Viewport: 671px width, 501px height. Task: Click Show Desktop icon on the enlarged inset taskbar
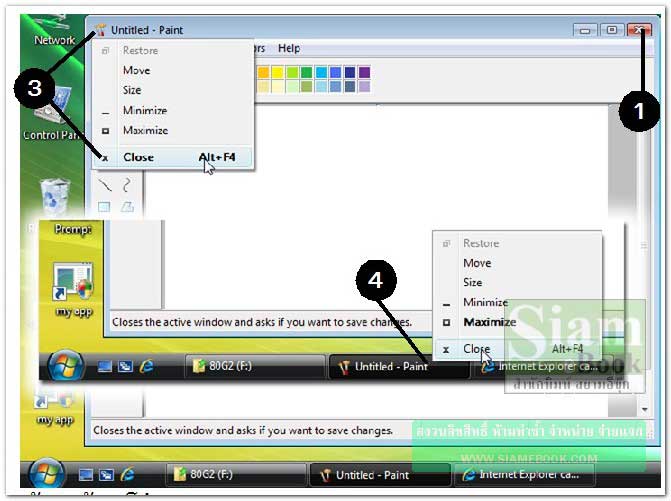[104, 366]
